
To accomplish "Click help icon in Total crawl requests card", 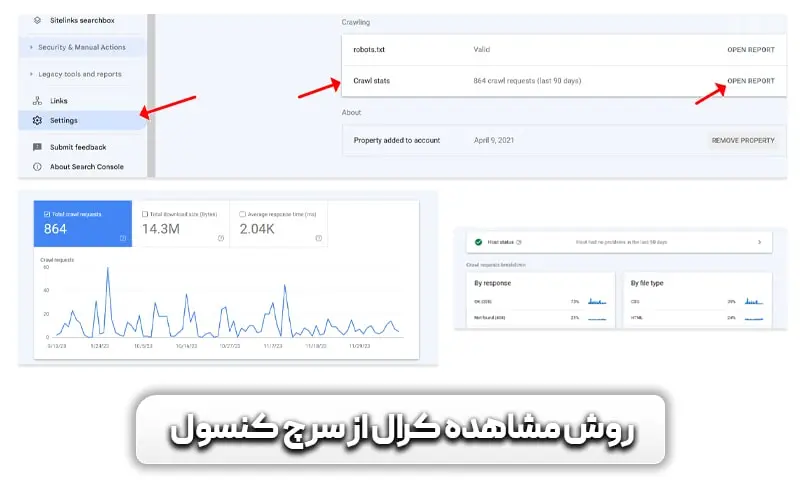I will pyautogui.click(x=123, y=238).
